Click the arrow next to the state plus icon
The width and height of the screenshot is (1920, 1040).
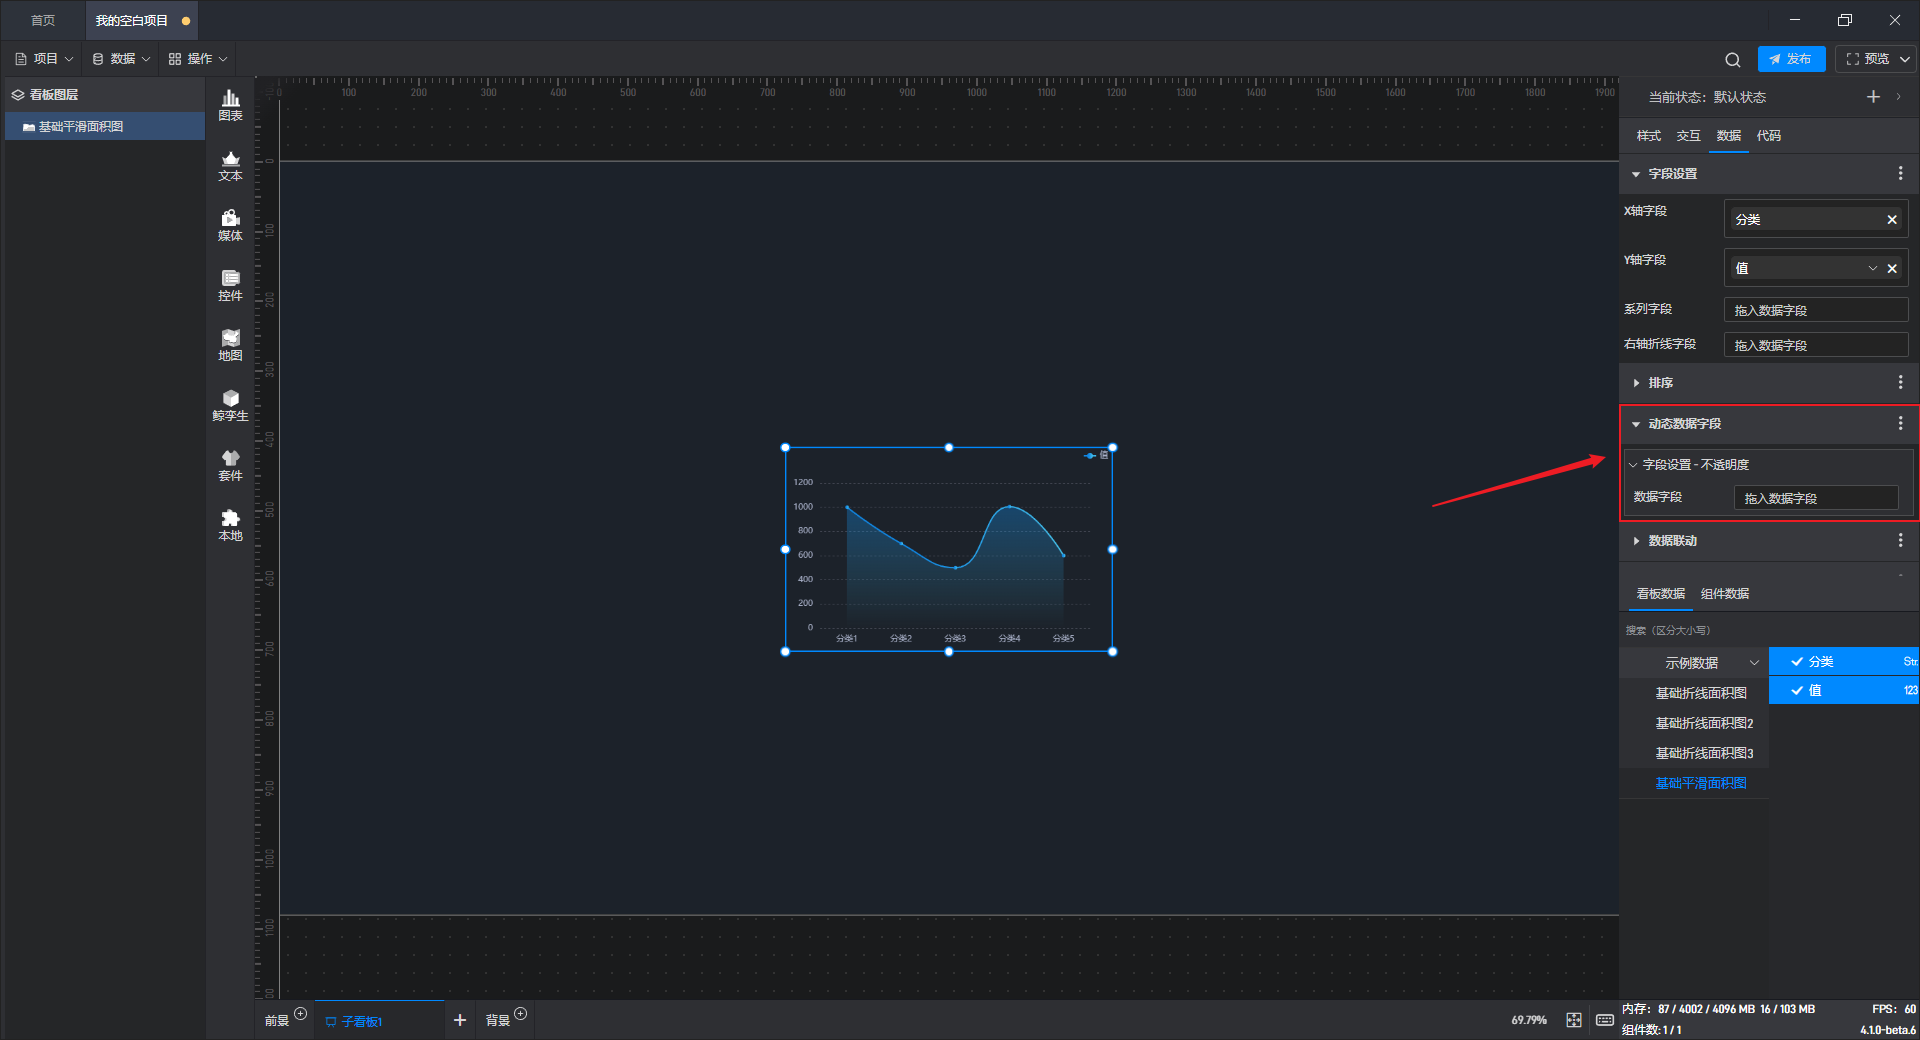point(1899,97)
